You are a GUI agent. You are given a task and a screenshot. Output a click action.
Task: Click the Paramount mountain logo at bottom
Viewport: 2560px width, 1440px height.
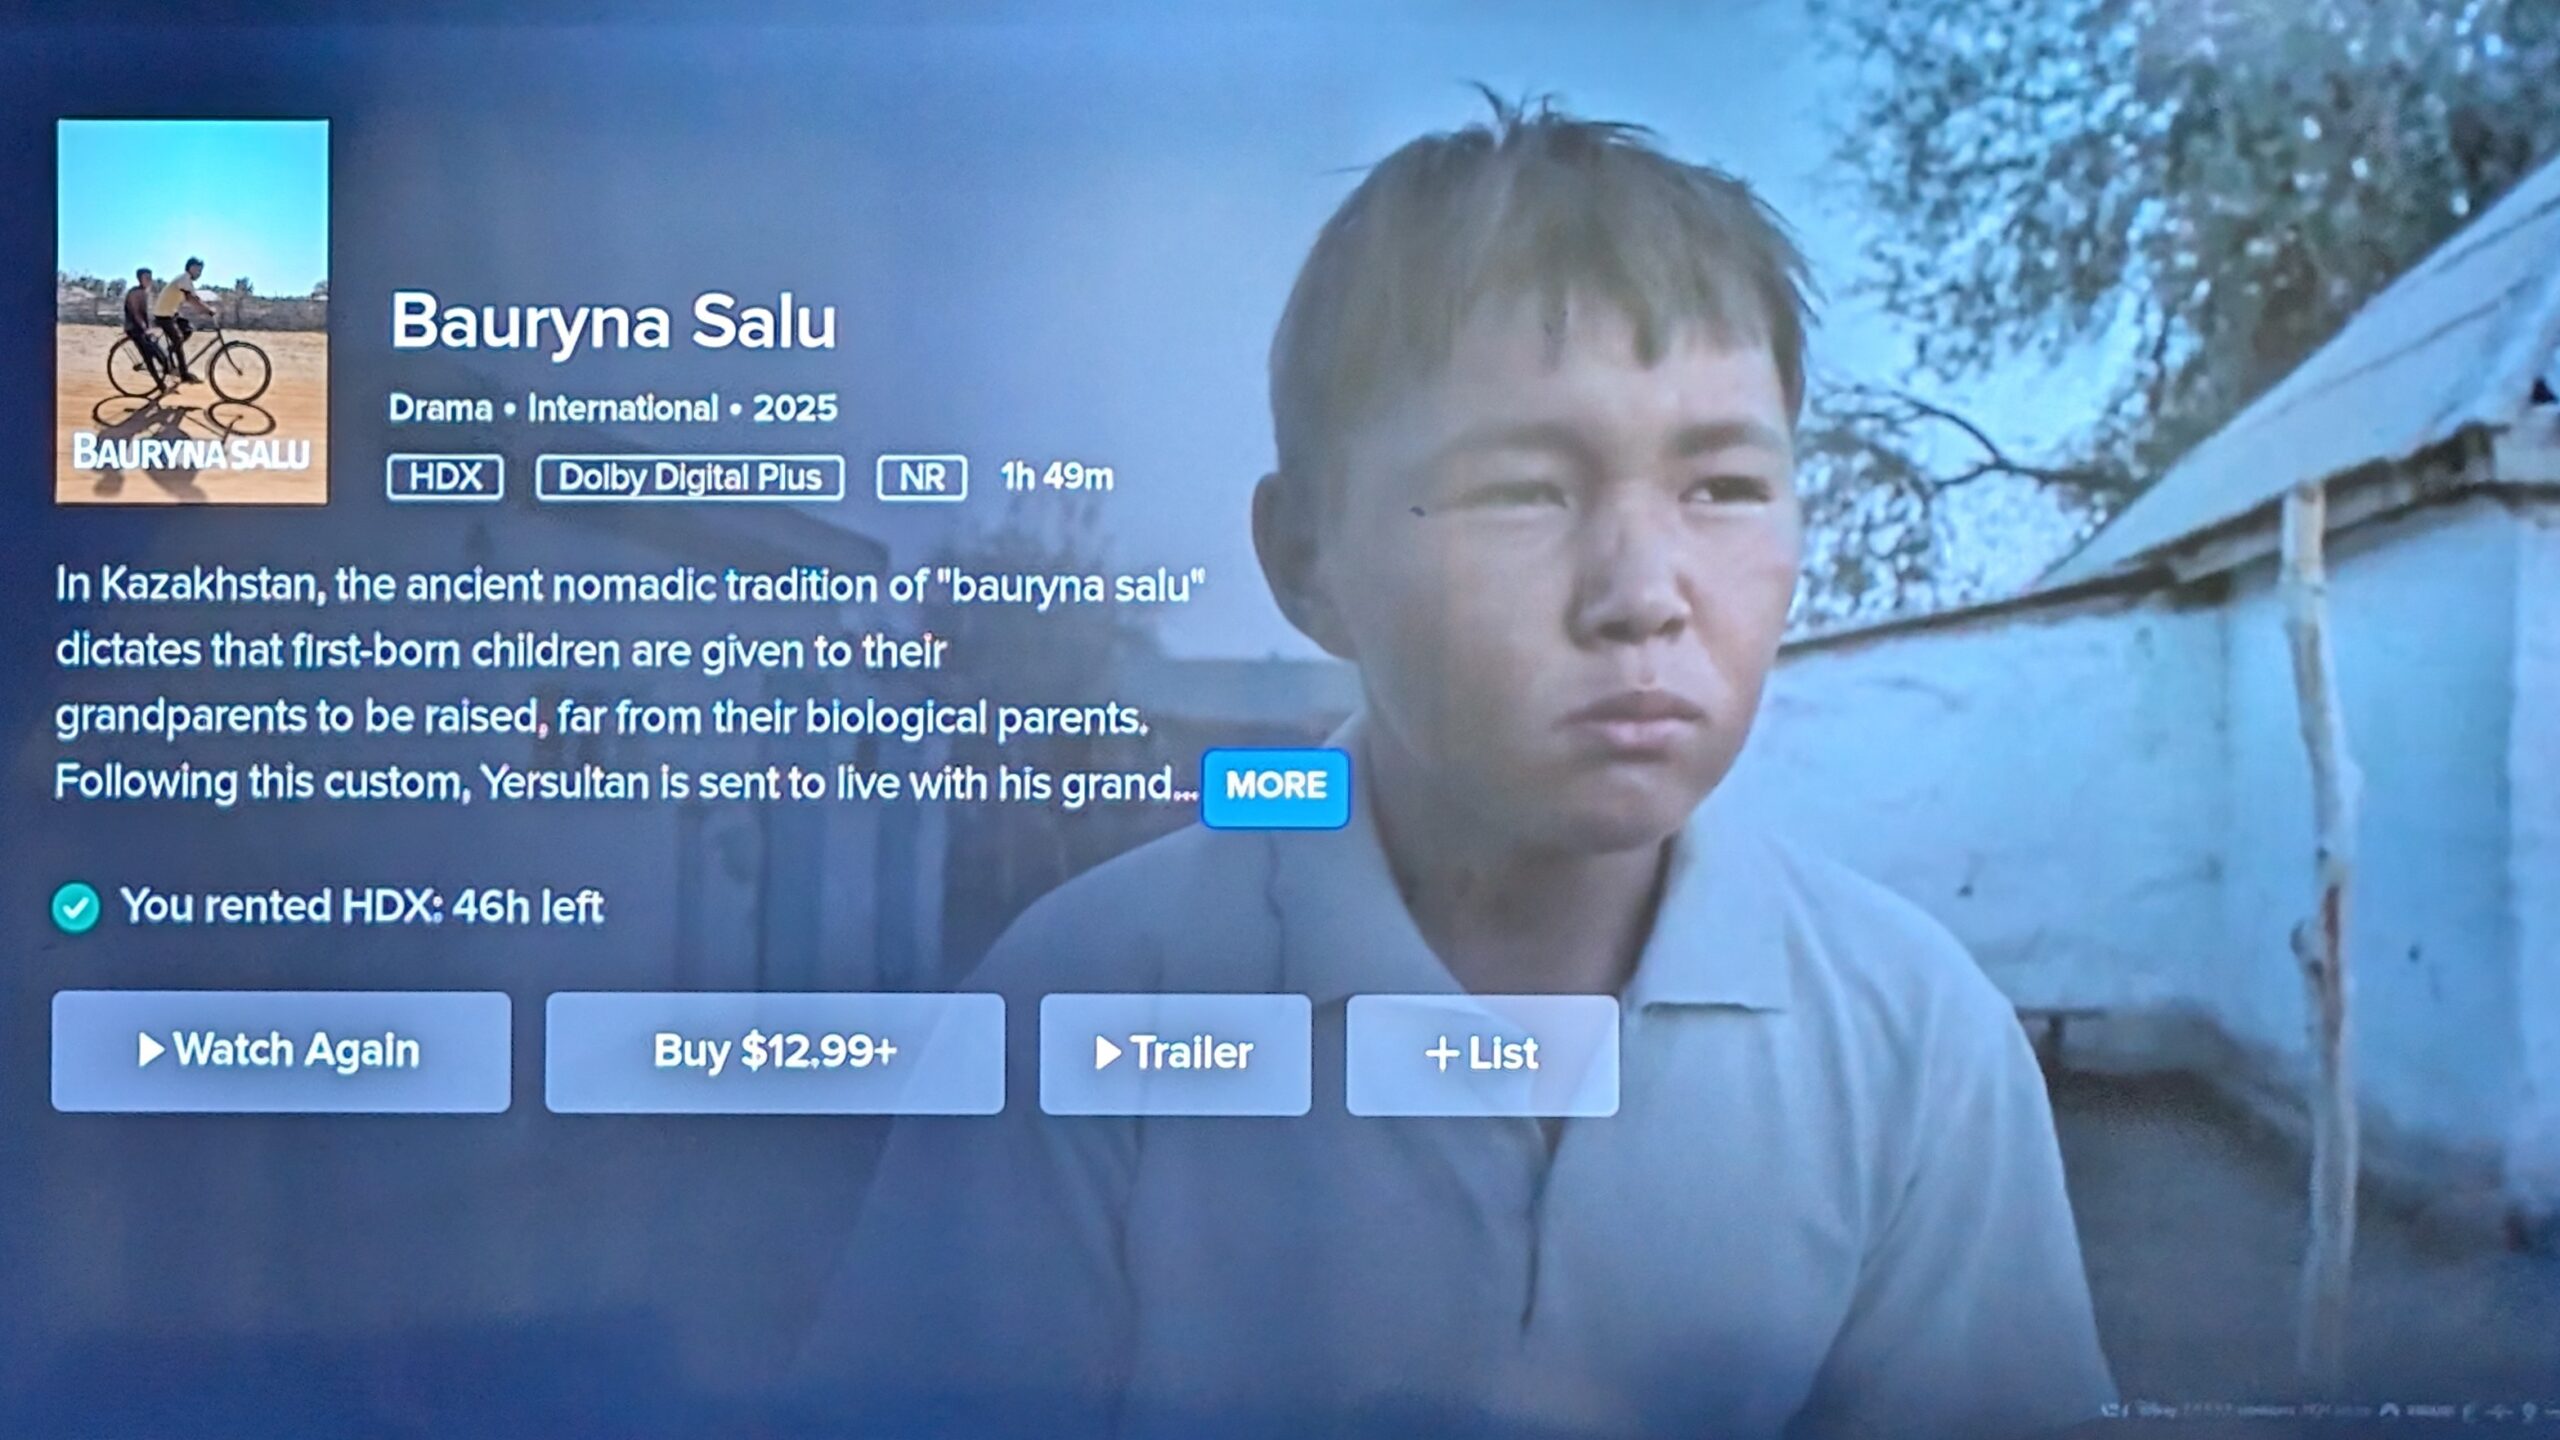click(2389, 1411)
